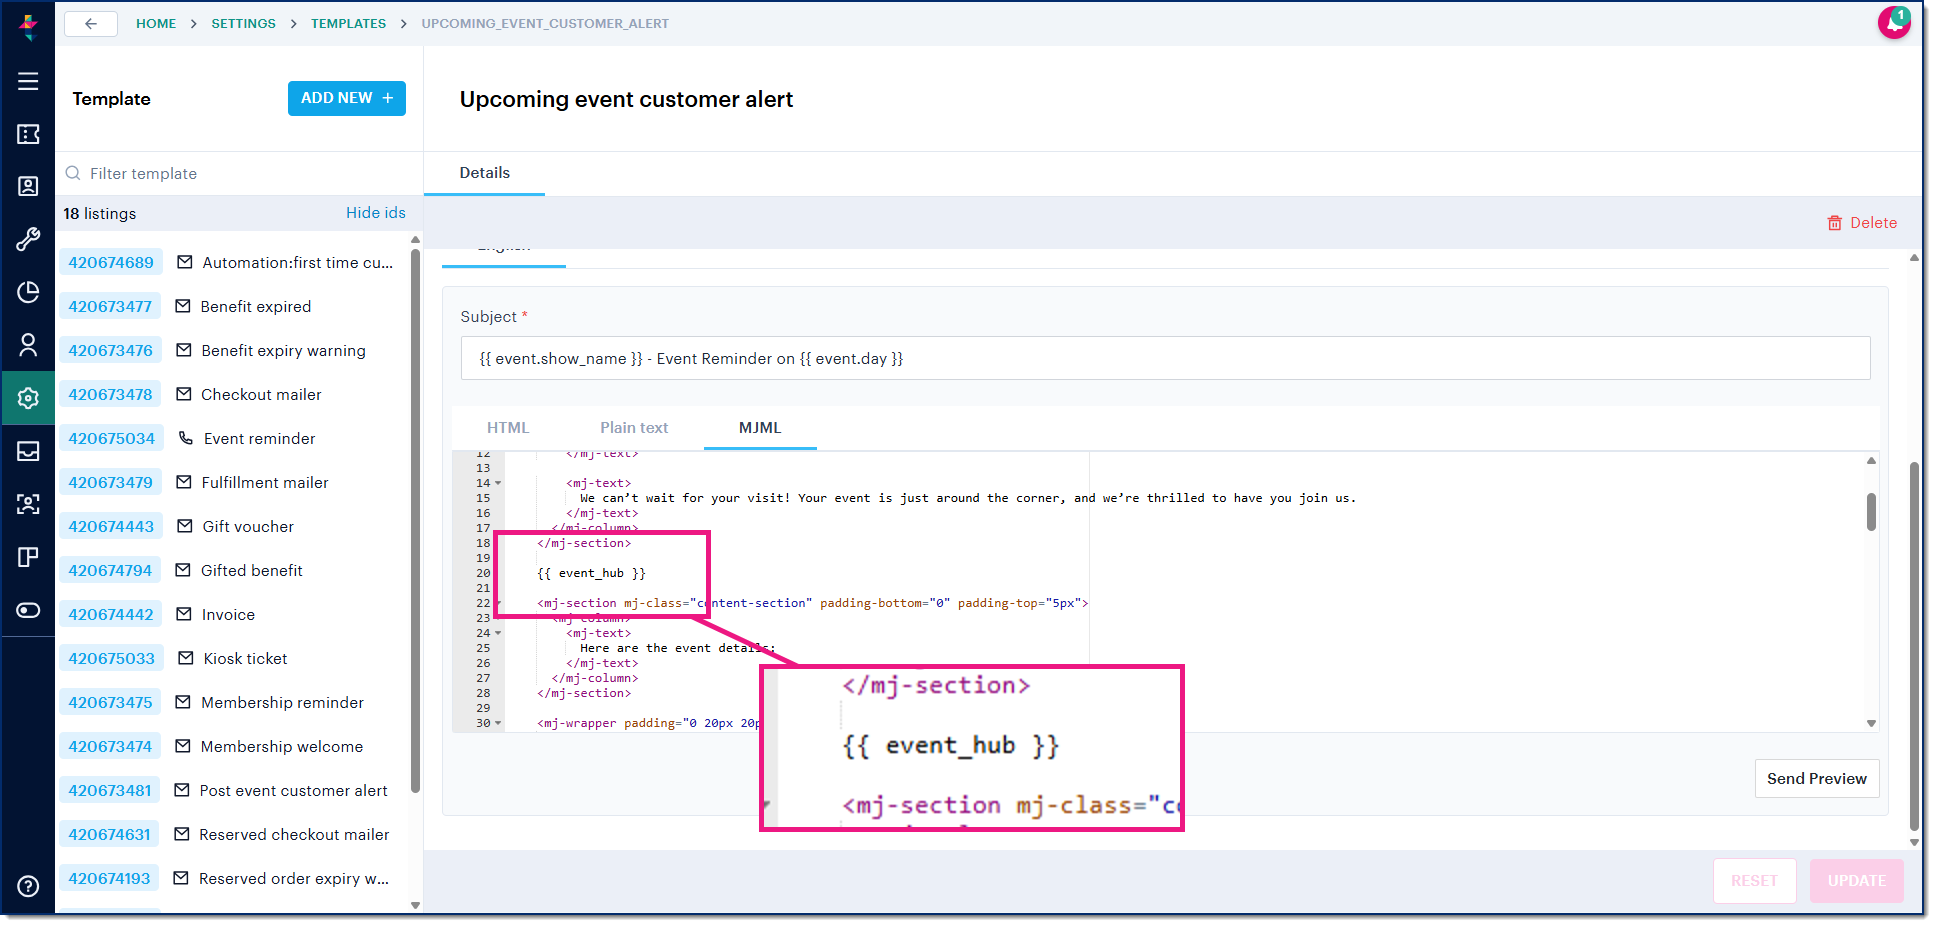Screen dimensions: 1934x925
Task: Open Post event customer alert template
Action: [x=293, y=790]
